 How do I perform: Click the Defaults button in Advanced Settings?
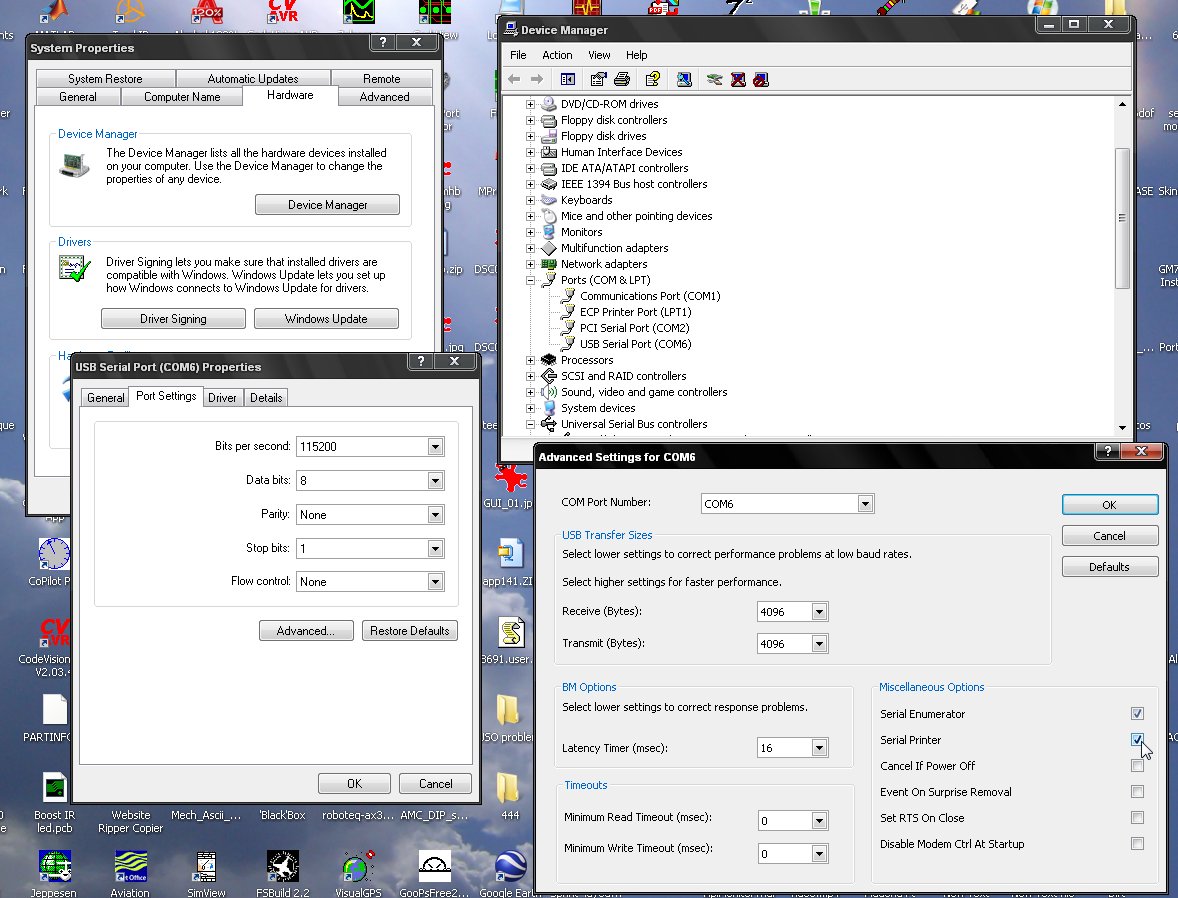(1109, 567)
